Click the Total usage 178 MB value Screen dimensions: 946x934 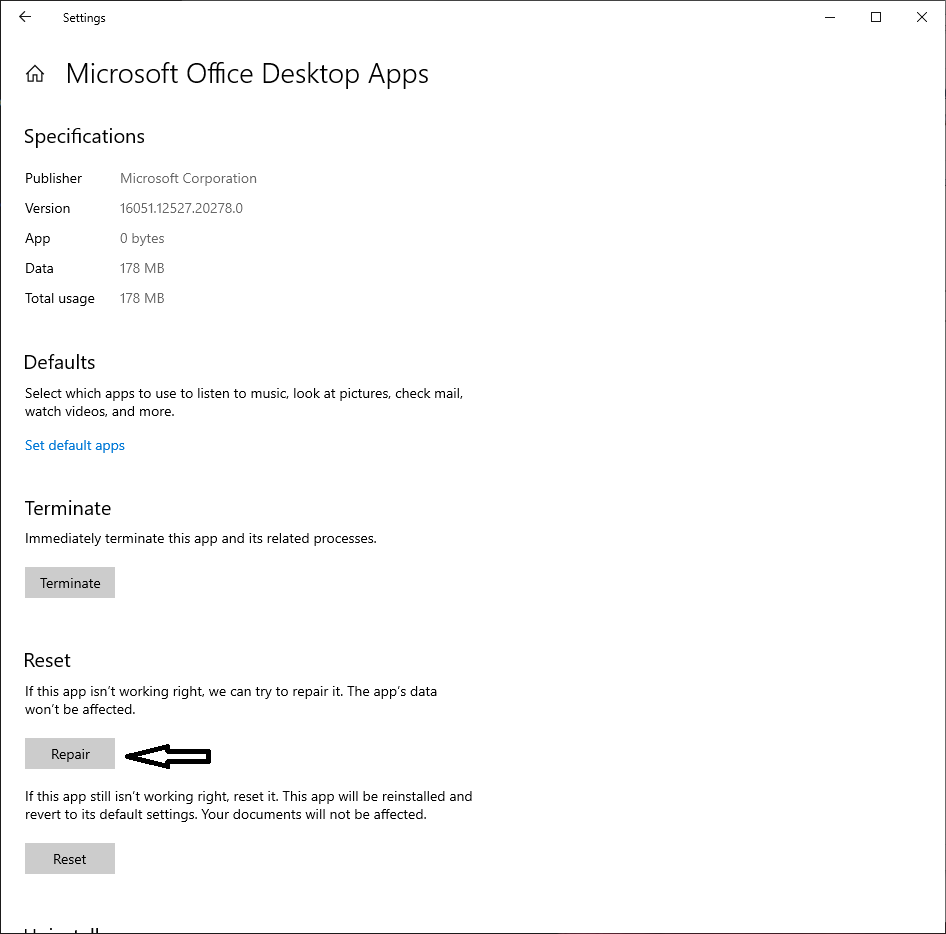point(142,298)
